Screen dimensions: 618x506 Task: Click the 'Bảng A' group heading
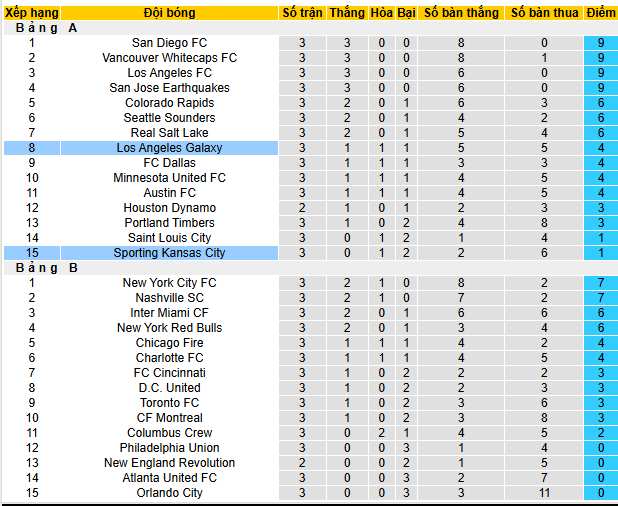pos(47,28)
